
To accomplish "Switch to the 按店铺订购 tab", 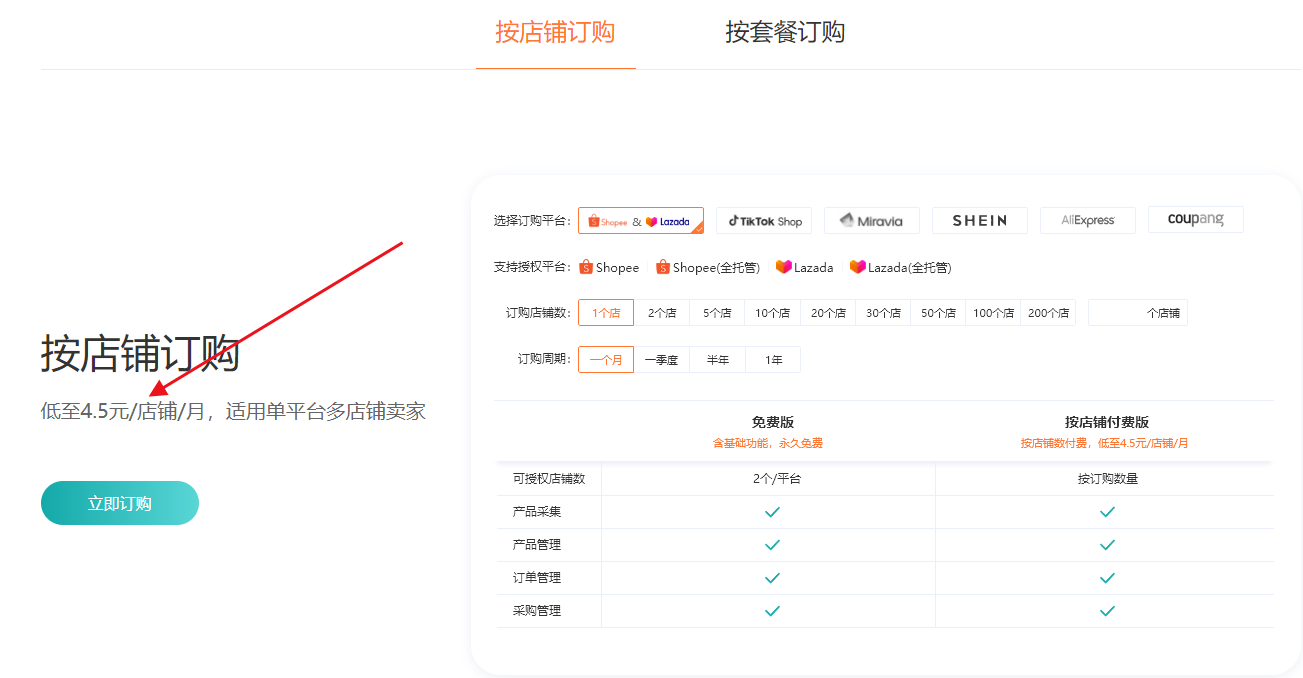I will pyautogui.click(x=555, y=32).
